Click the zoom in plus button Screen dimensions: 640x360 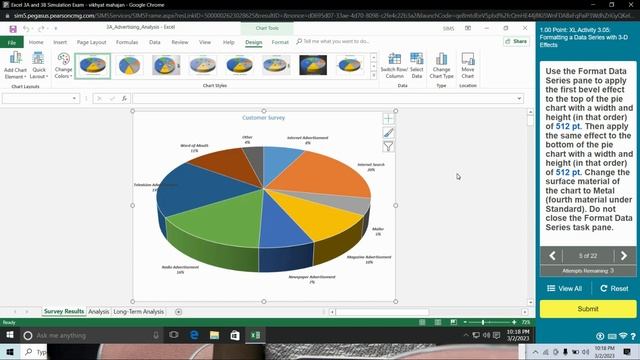pyautogui.click(x=514, y=322)
